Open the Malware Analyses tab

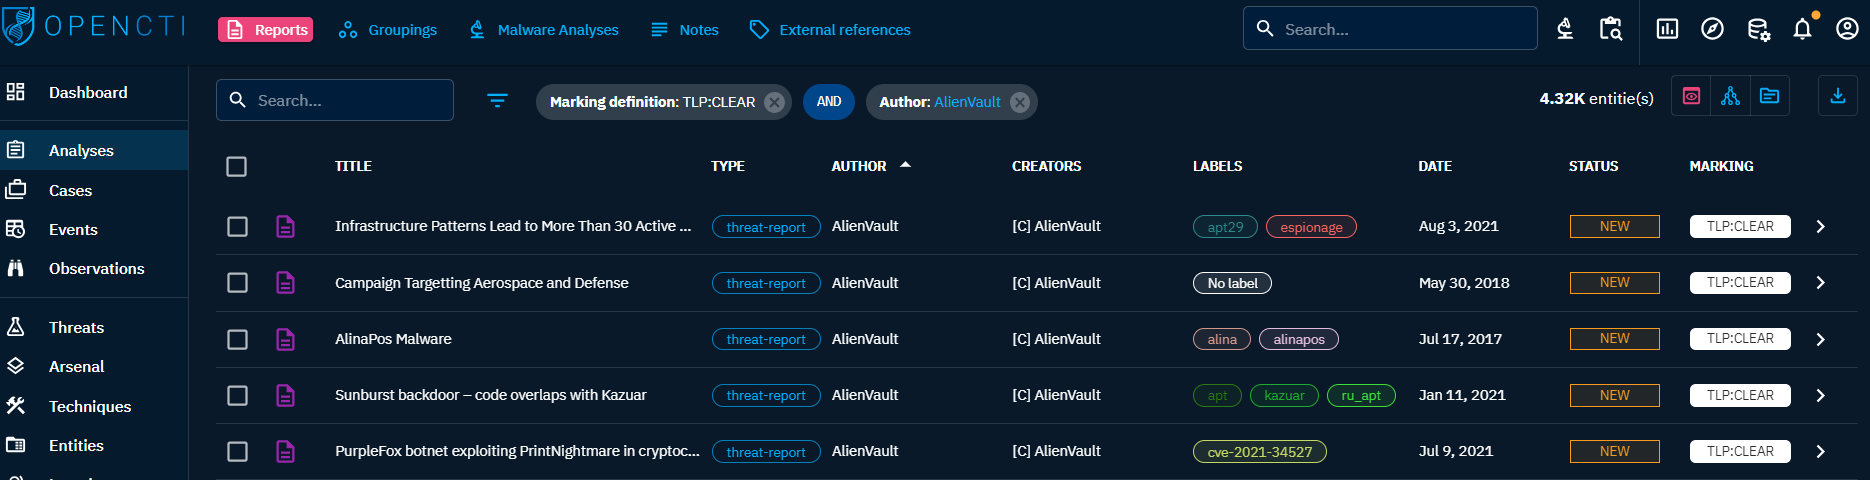coord(544,30)
